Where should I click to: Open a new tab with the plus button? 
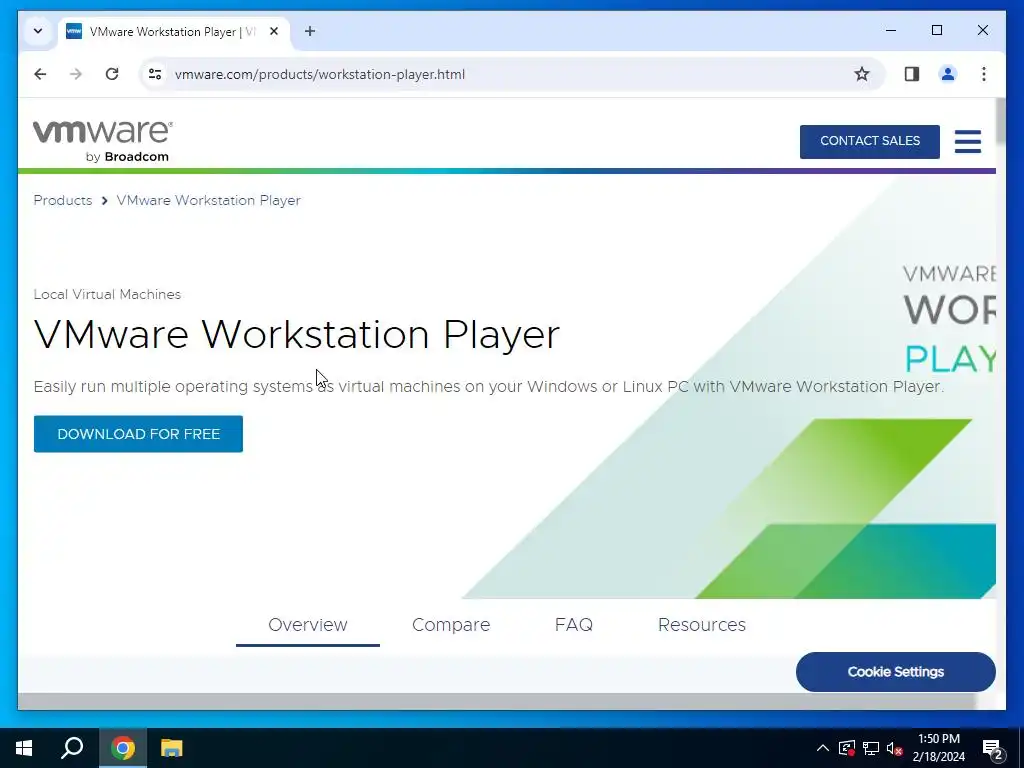310,31
